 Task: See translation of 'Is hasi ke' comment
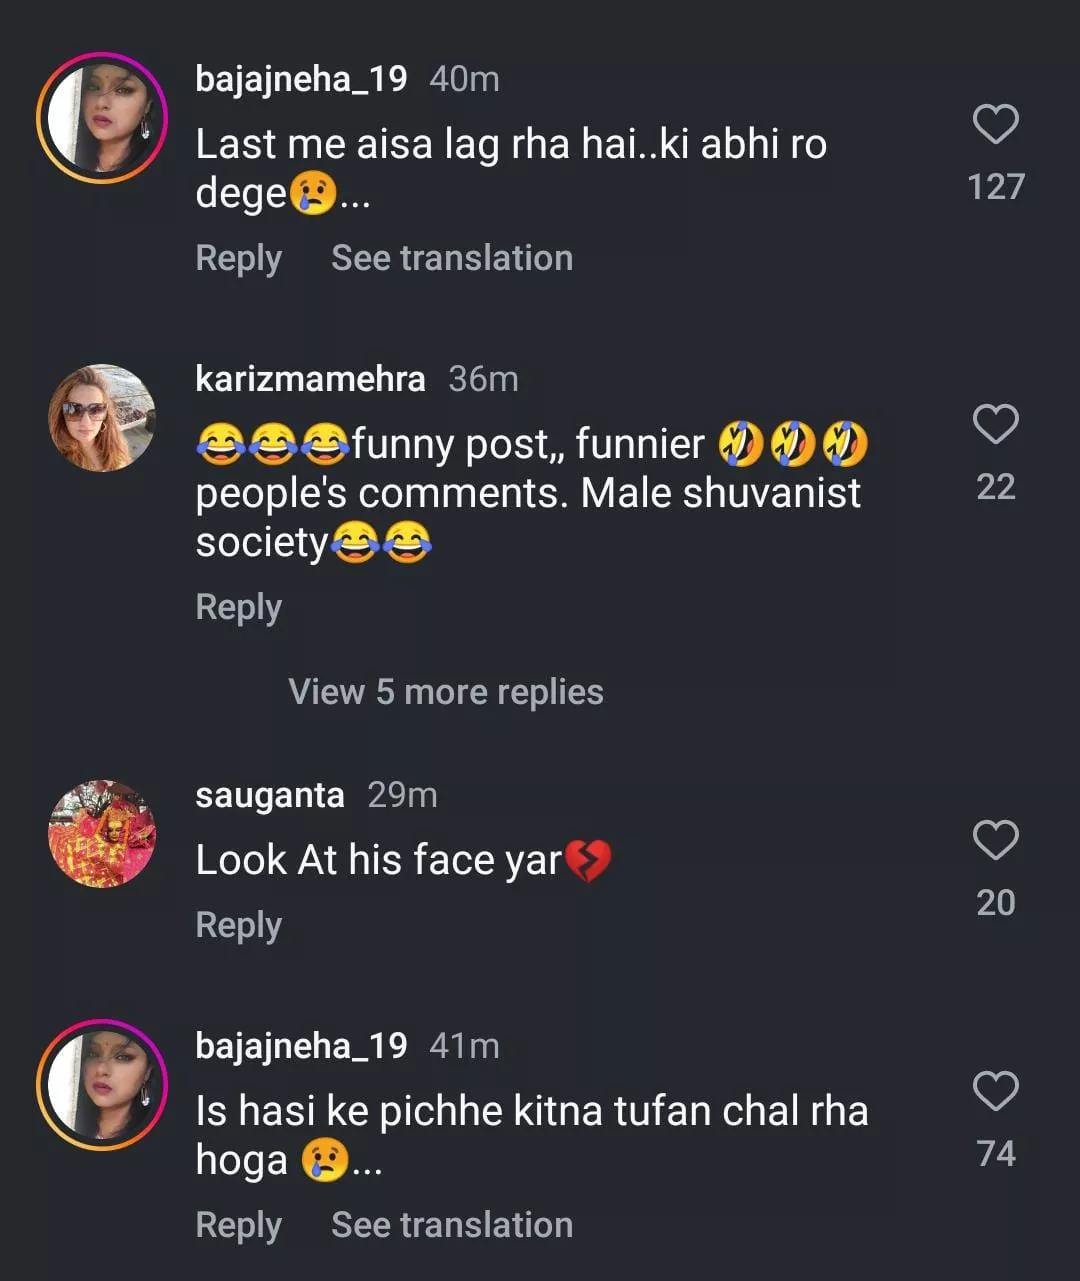click(452, 1225)
